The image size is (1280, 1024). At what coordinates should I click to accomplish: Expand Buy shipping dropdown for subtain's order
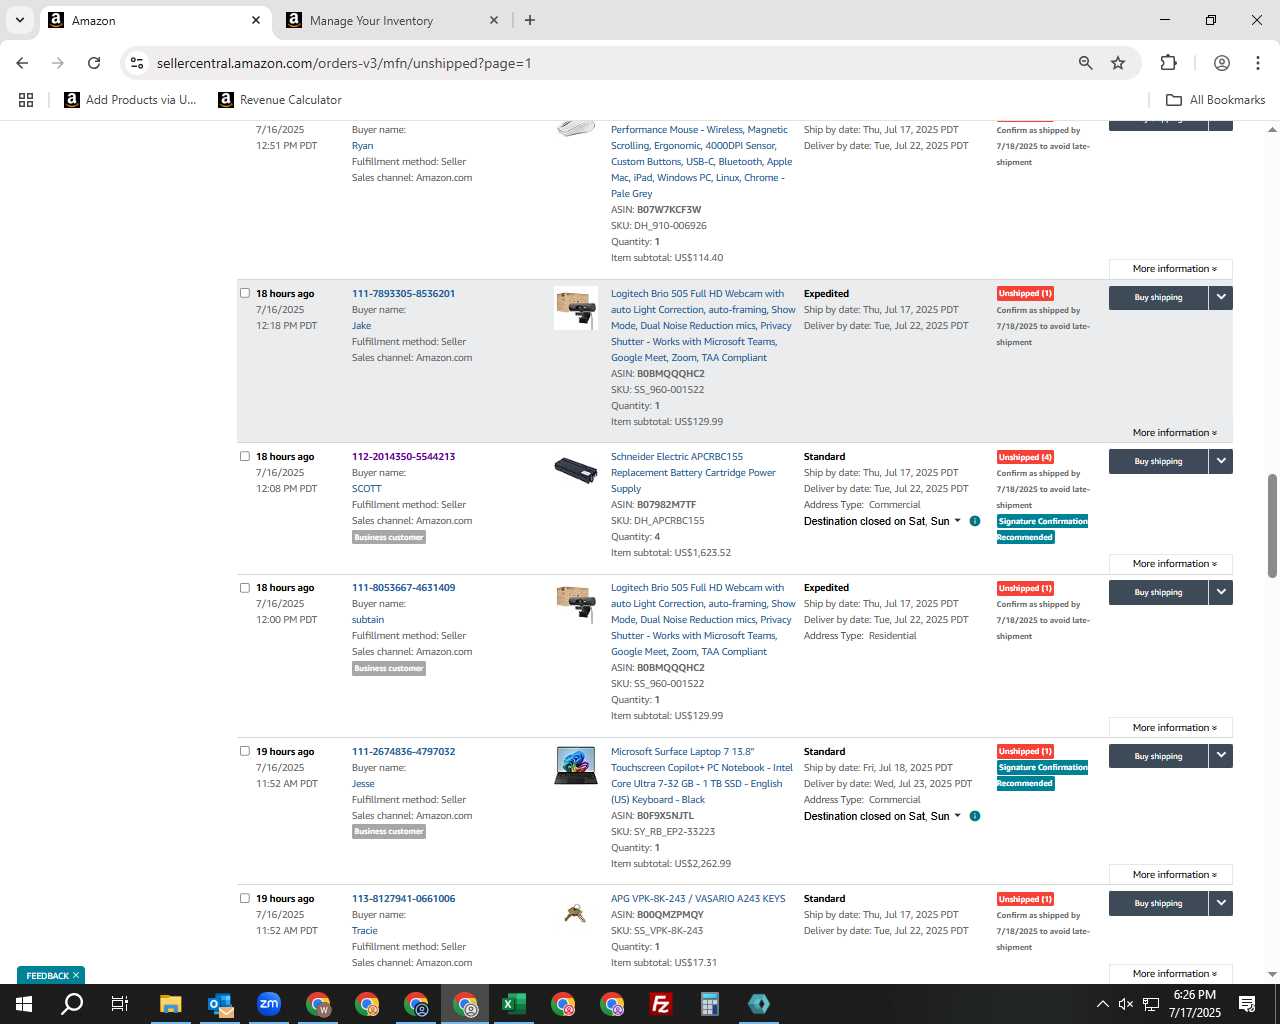1221,592
